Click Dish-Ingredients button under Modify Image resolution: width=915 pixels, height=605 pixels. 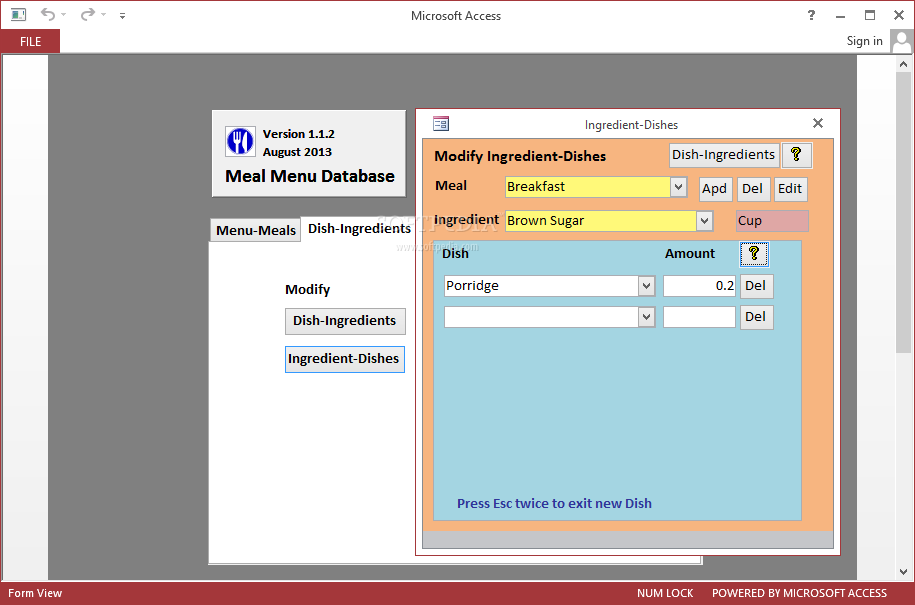(345, 321)
